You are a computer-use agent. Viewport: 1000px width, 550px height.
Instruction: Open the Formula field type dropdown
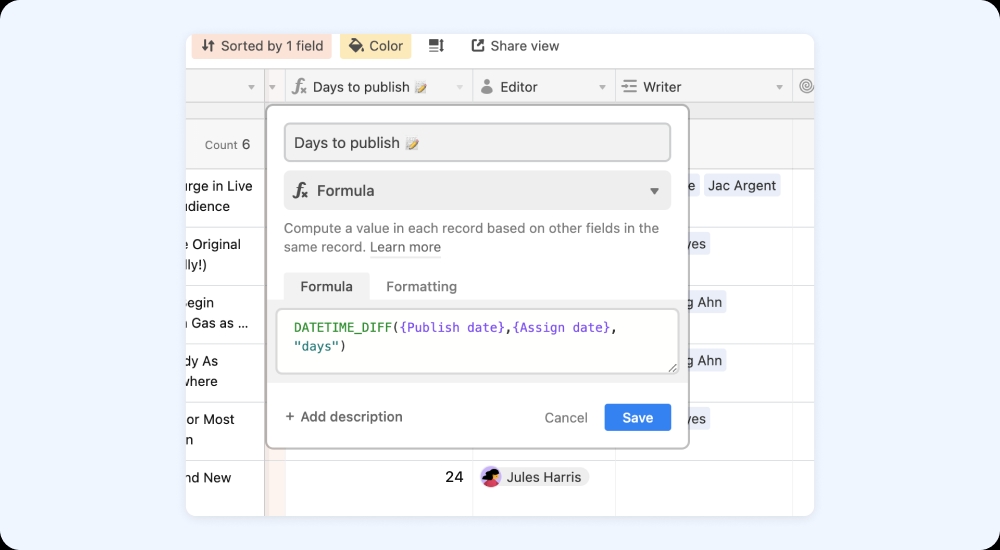pyautogui.click(x=477, y=191)
